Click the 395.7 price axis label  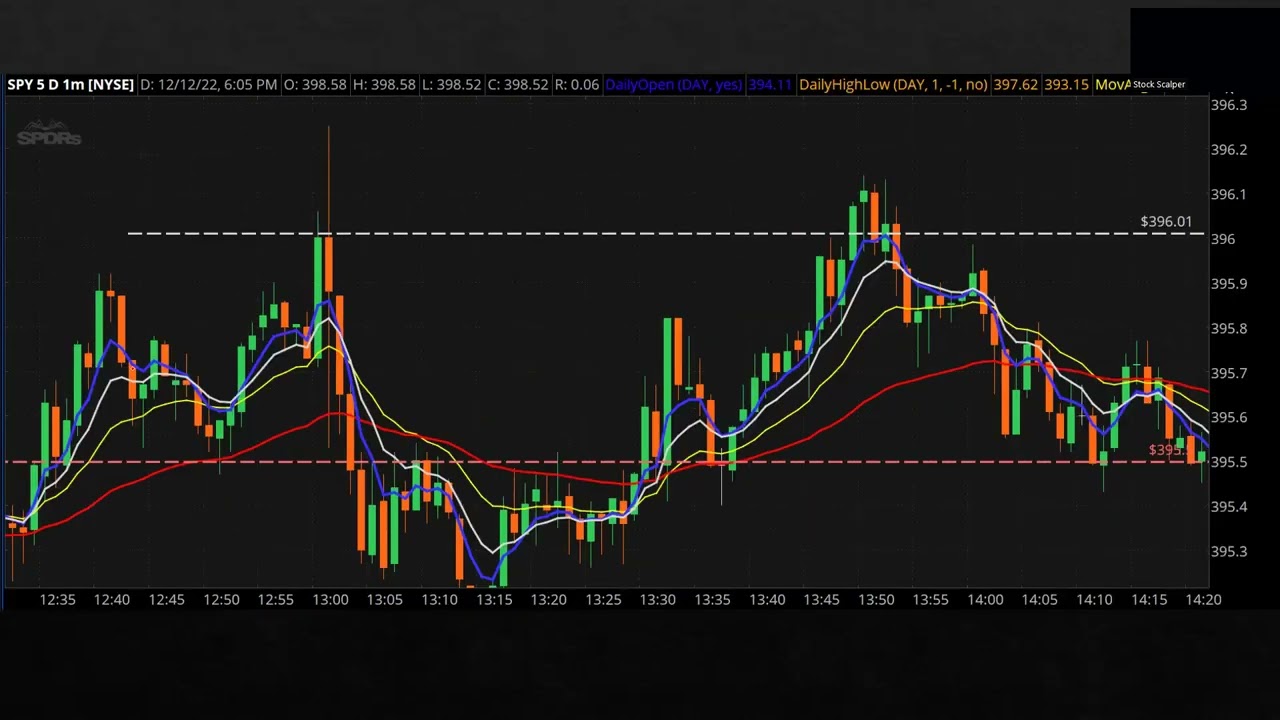coord(1229,373)
